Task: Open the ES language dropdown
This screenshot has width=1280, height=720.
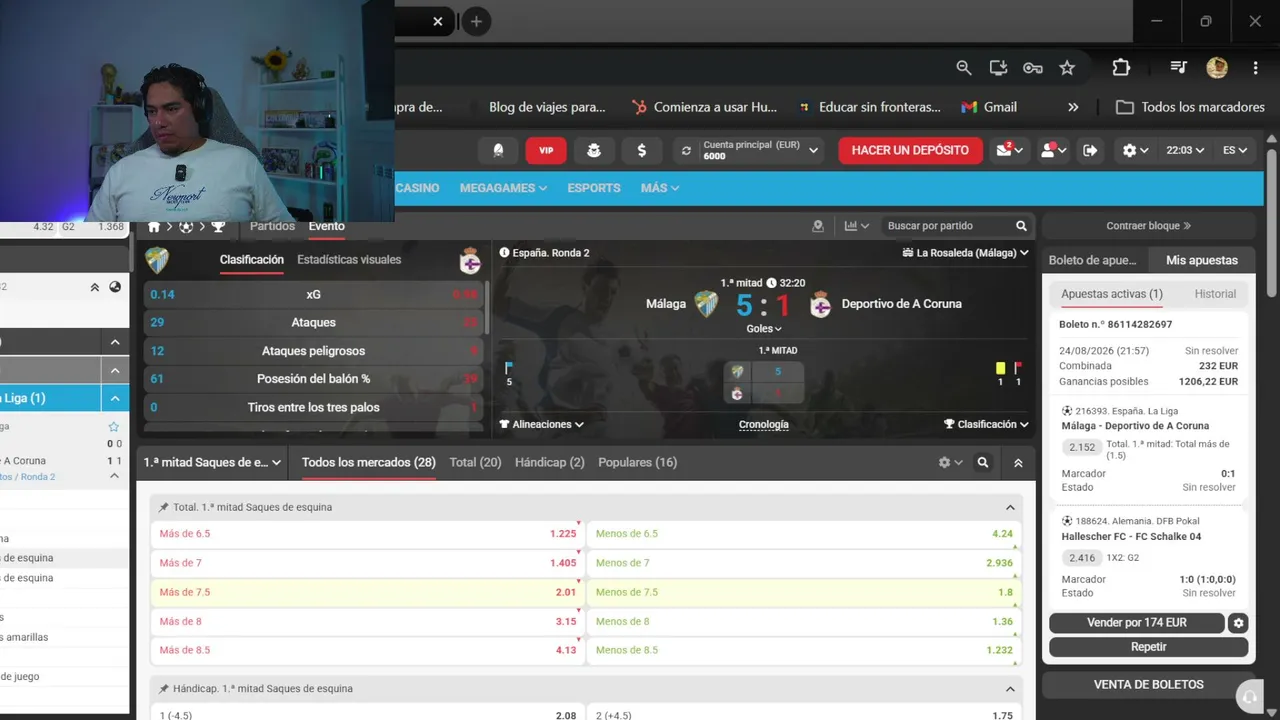Action: coord(1235,150)
